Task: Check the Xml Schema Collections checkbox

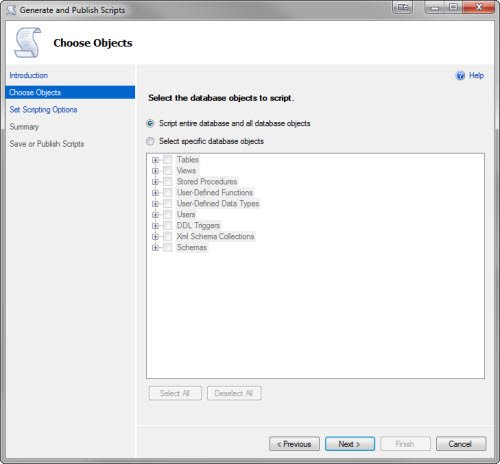Action: [x=168, y=236]
